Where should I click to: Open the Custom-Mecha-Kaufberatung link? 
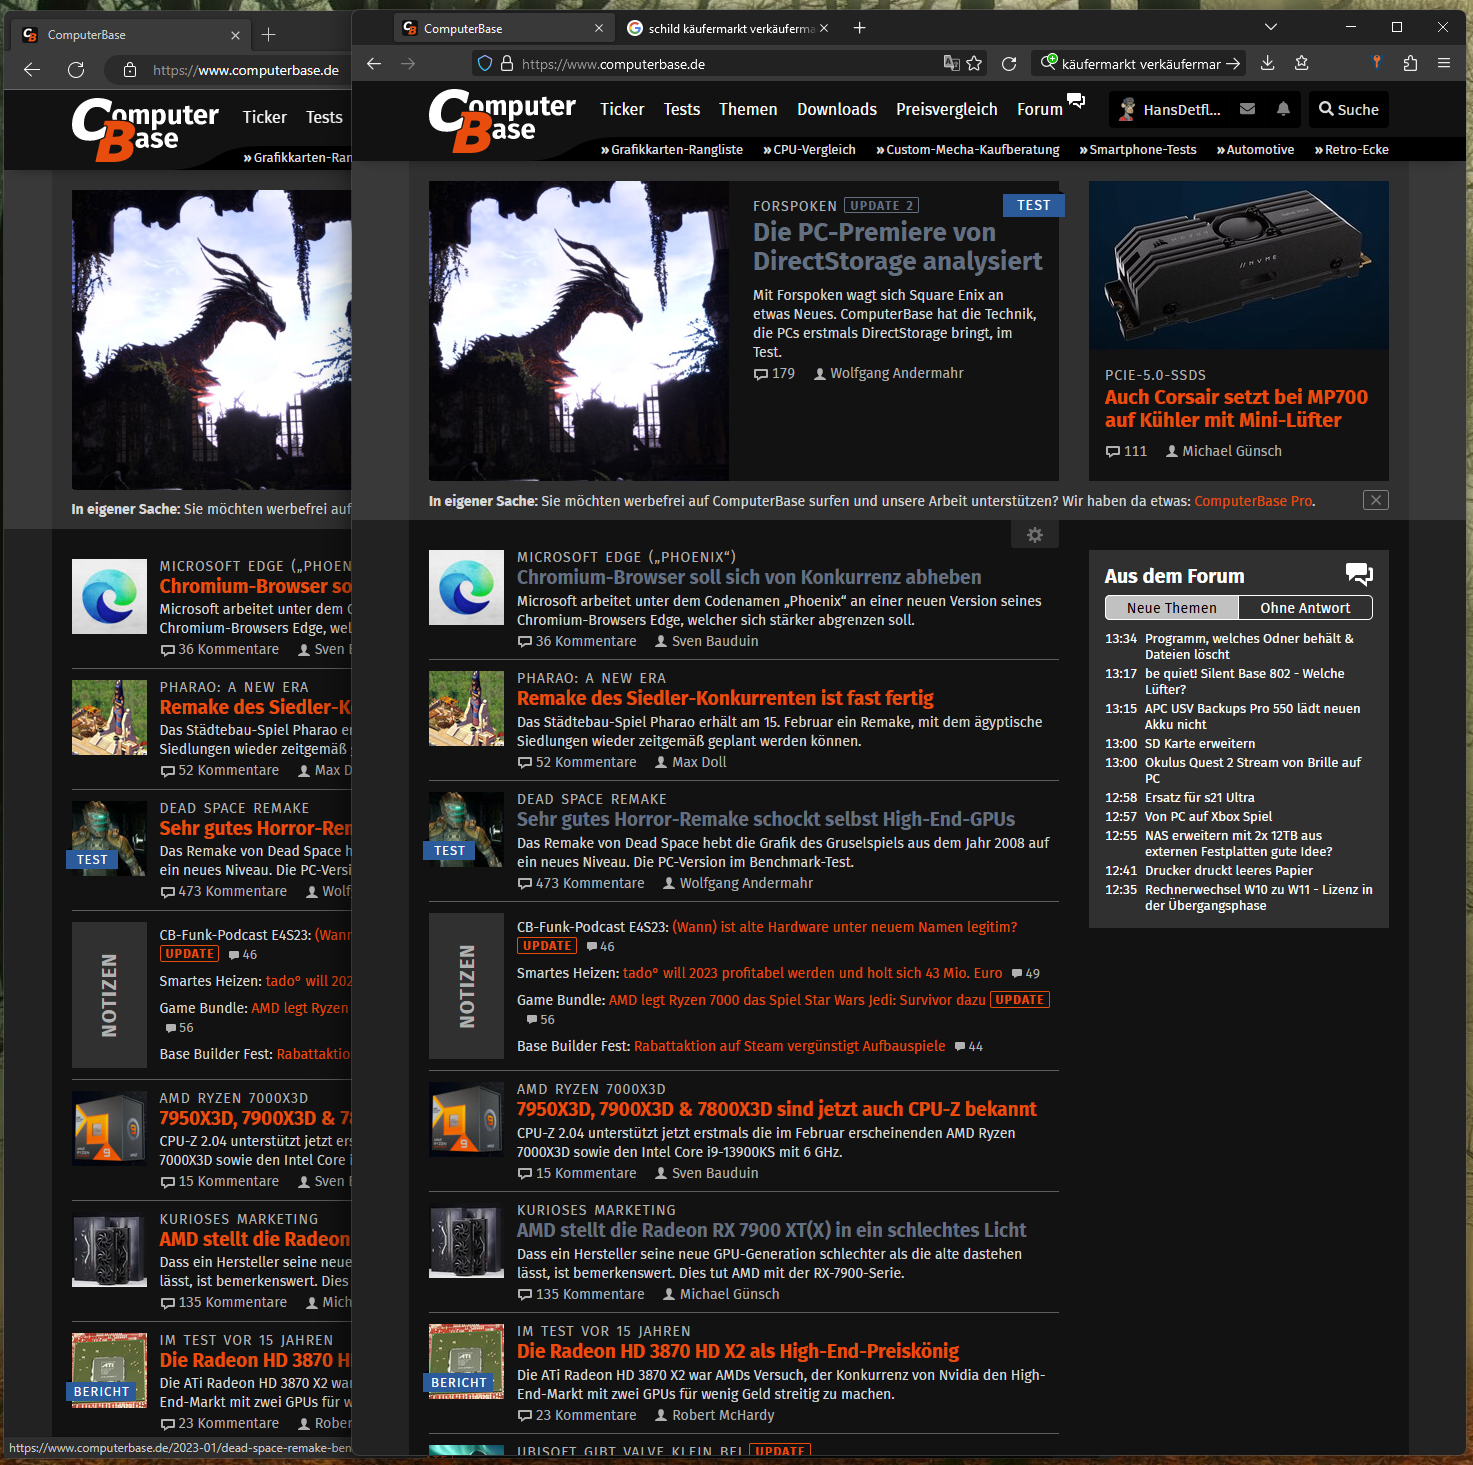968,149
